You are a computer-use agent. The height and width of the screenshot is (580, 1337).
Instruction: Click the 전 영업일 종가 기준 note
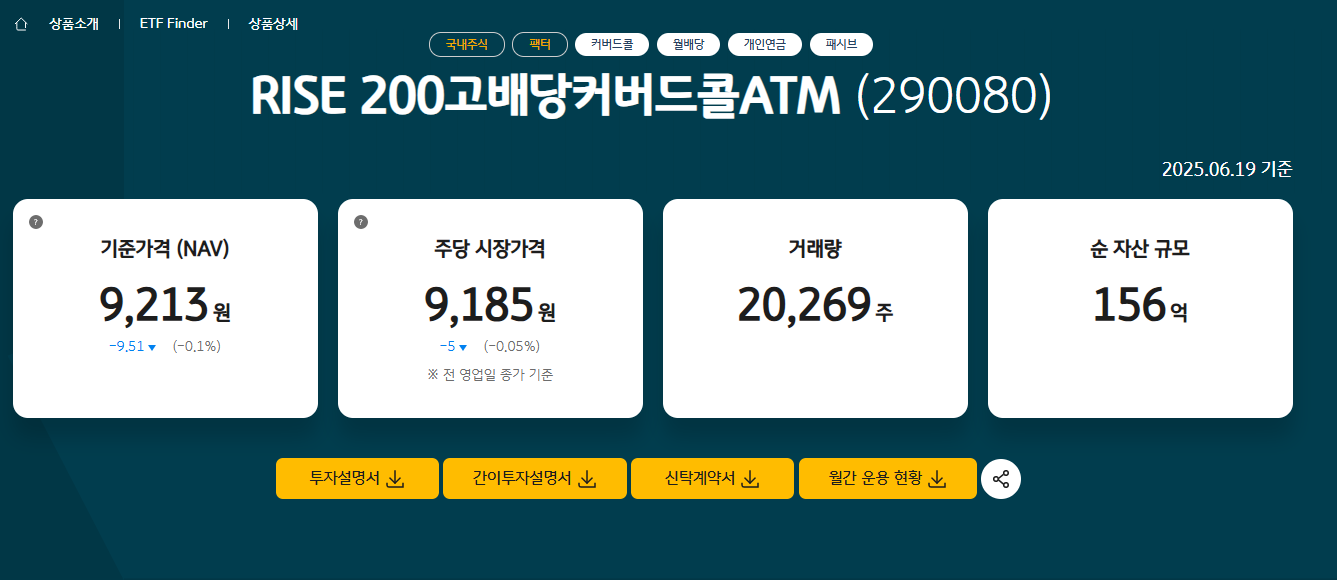pos(490,375)
